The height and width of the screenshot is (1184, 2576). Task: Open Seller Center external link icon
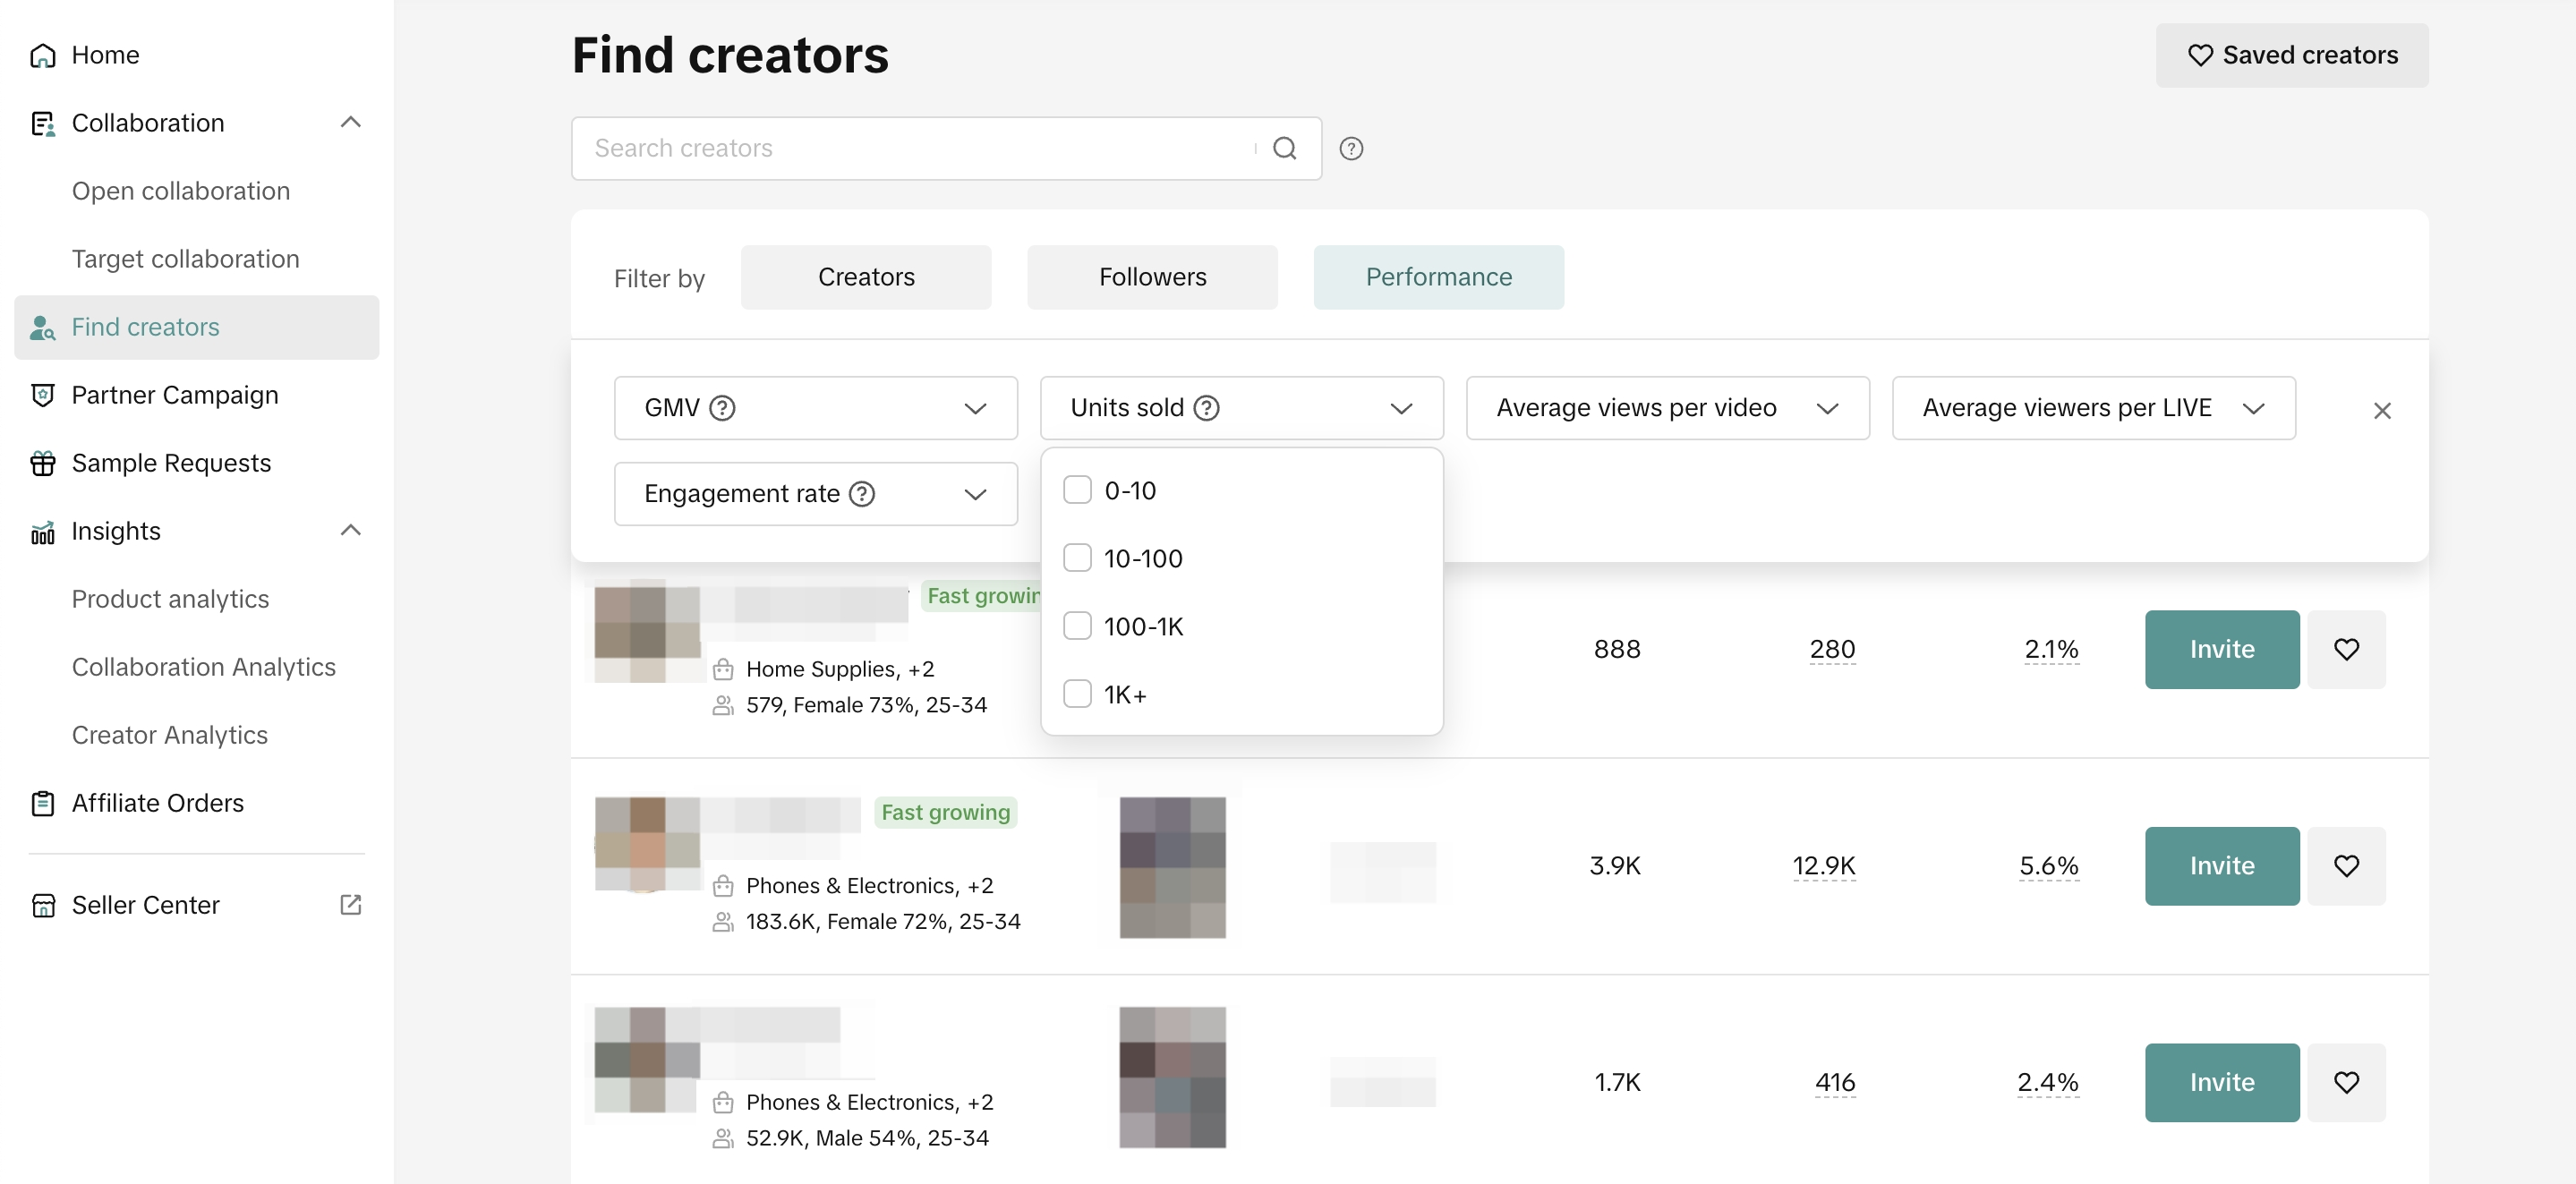point(350,905)
